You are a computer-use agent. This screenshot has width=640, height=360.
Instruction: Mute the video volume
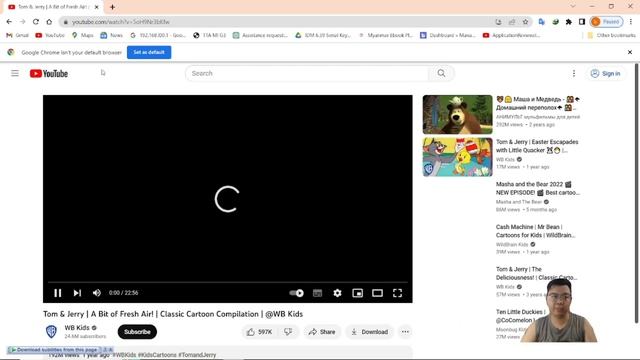[97, 293]
